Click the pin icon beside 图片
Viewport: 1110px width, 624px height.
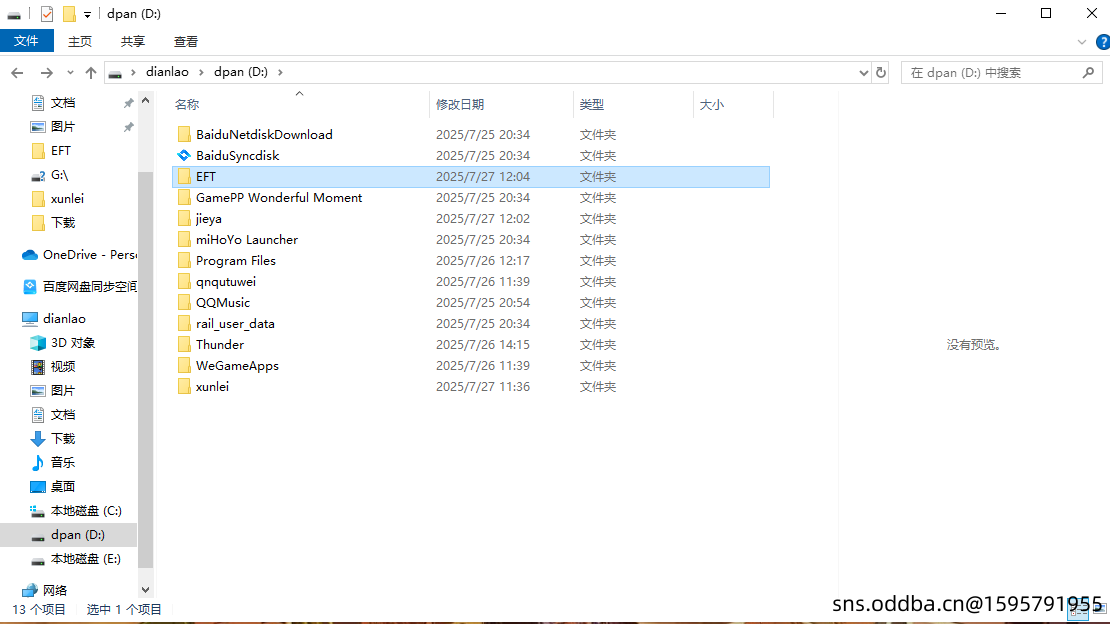[x=128, y=127]
